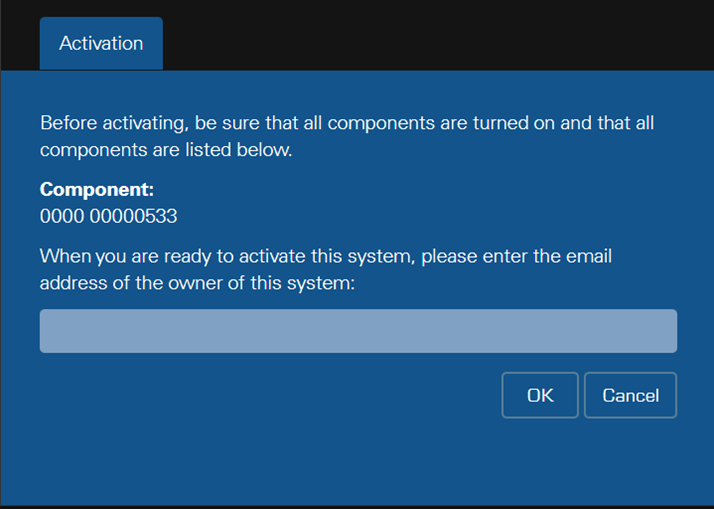Click 'components are listed below' text line

[x=166, y=151]
